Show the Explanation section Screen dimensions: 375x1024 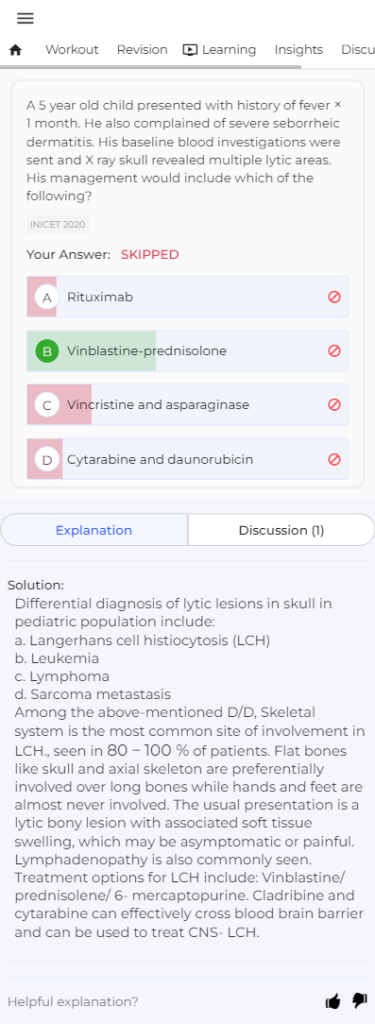(94, 530)
